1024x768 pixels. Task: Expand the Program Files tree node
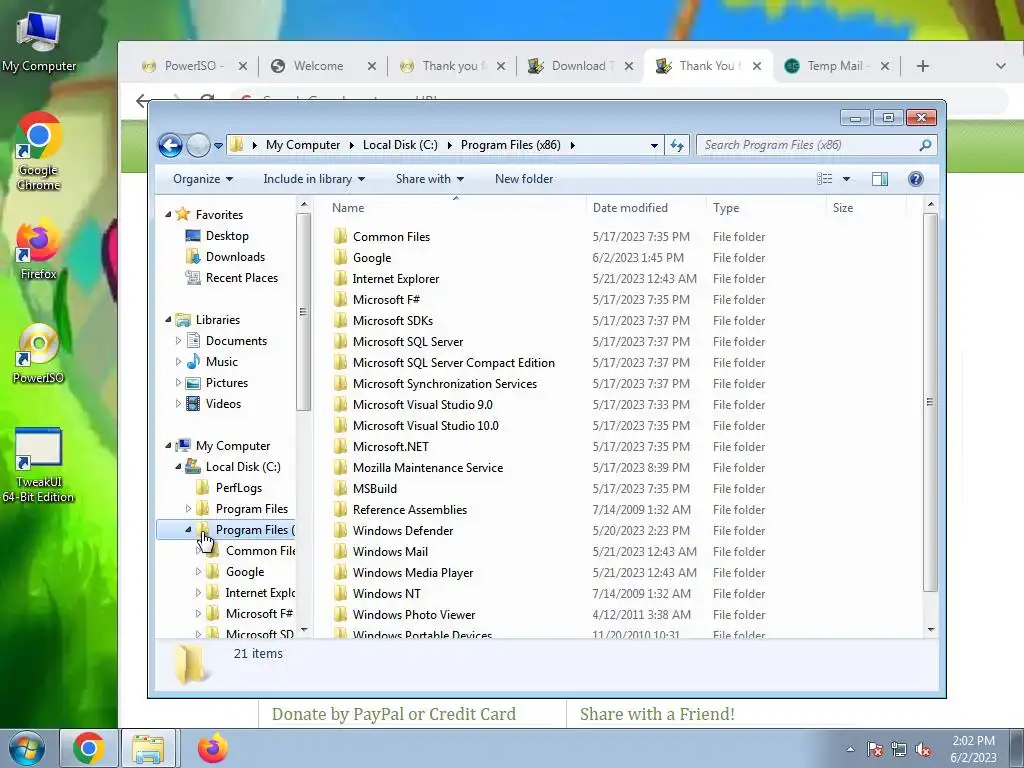tap(189, 509)
